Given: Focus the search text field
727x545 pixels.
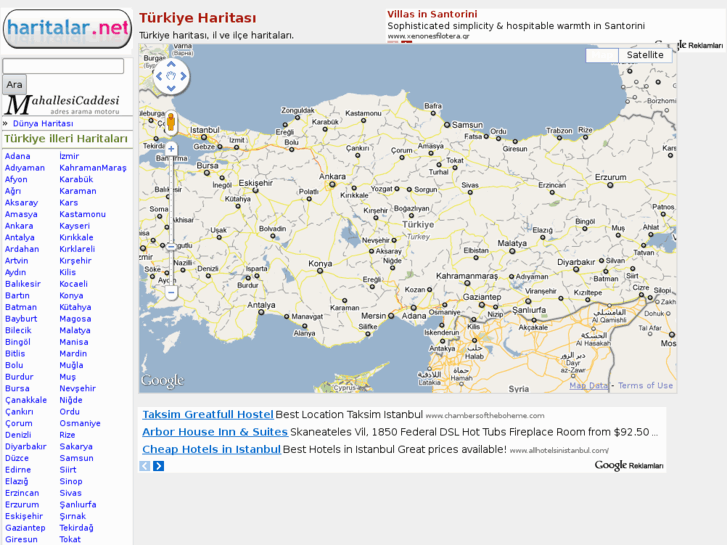Looking at the screenshot, I should 63,66.
